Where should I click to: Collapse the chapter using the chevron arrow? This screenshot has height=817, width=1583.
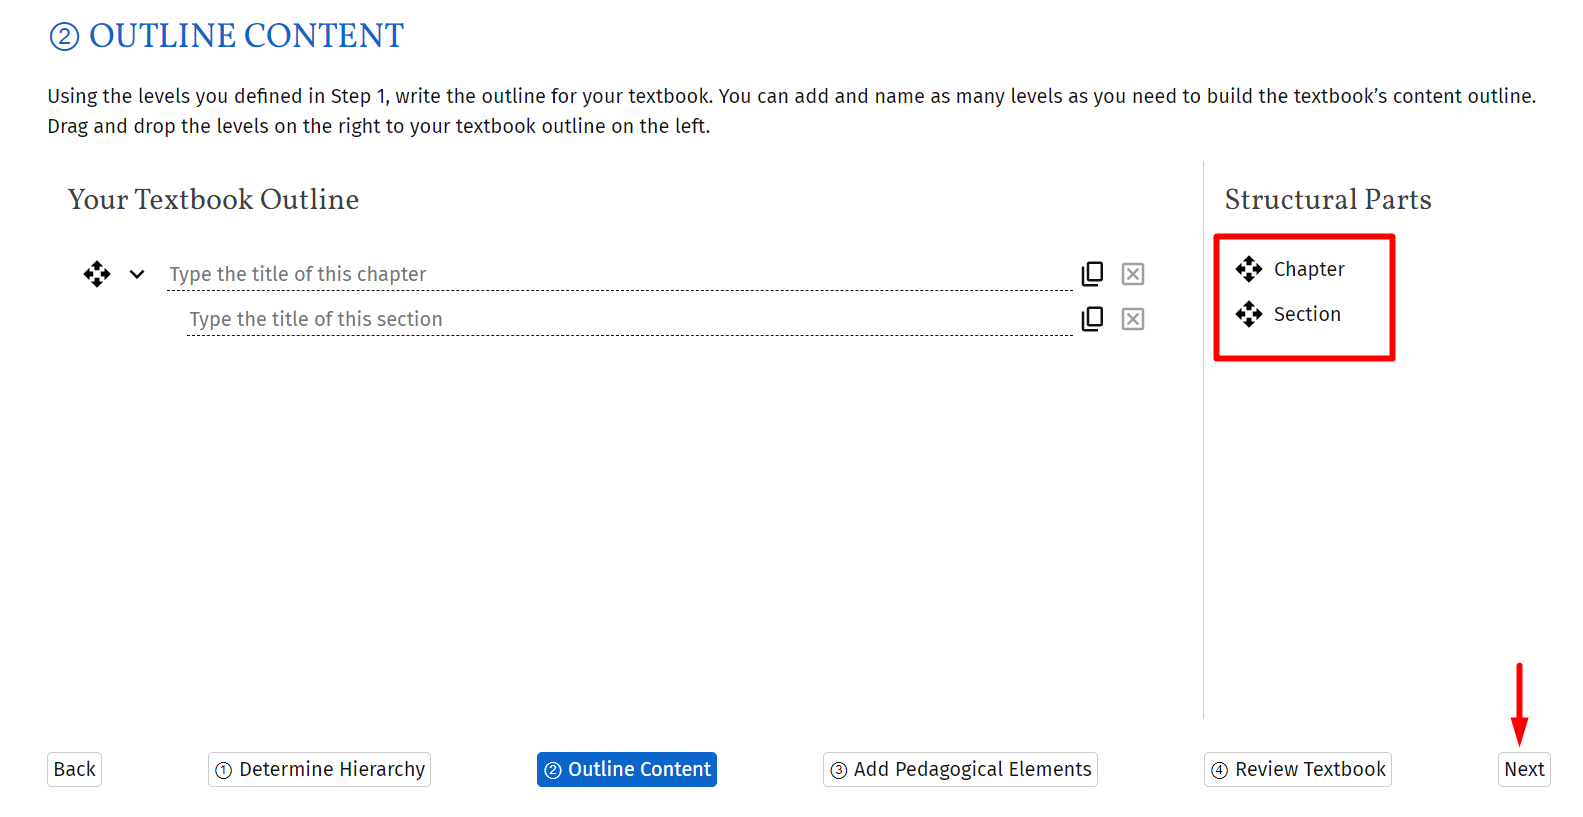coord(137,274)
